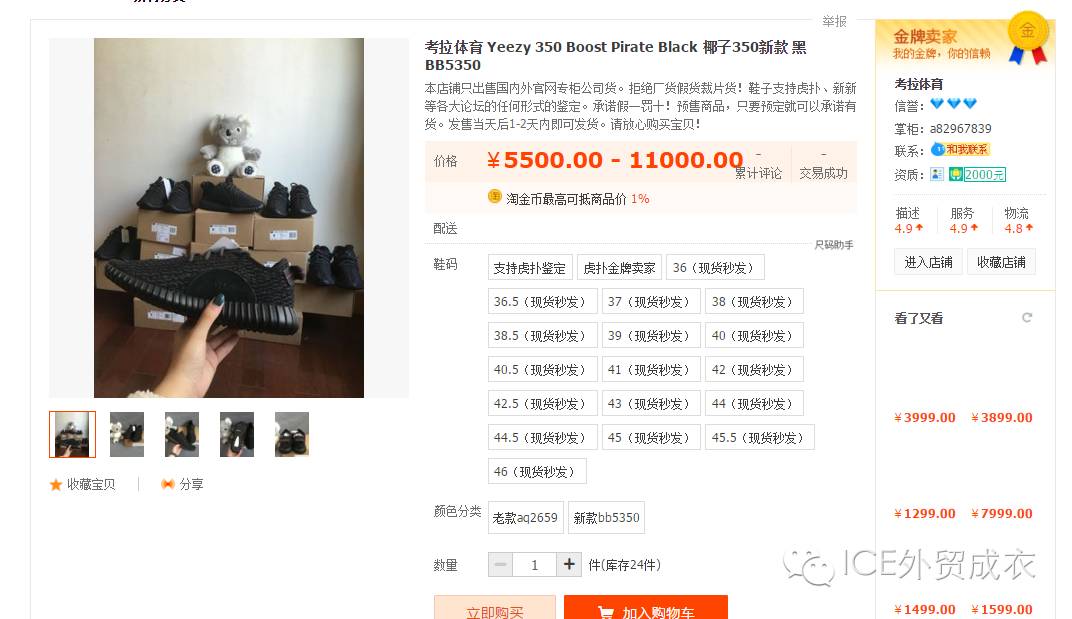
Task: Click the refresh icon next to 看了又看
Action: [1026, 317]
